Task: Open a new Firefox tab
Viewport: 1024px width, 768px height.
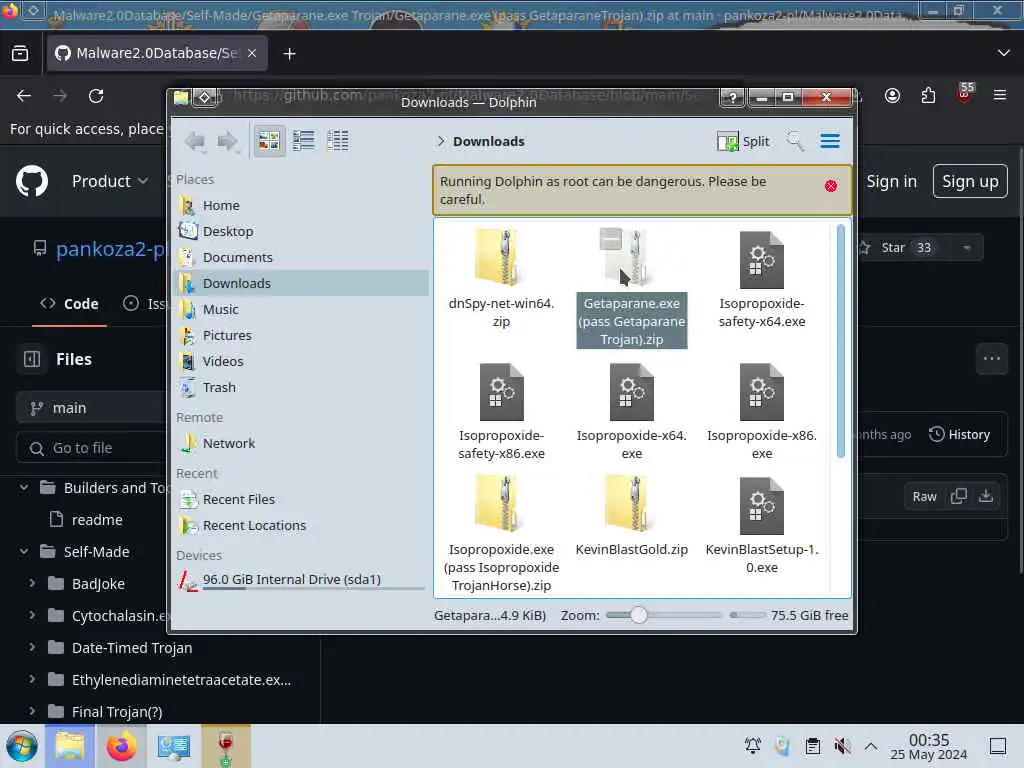Action: click(289, 54)
